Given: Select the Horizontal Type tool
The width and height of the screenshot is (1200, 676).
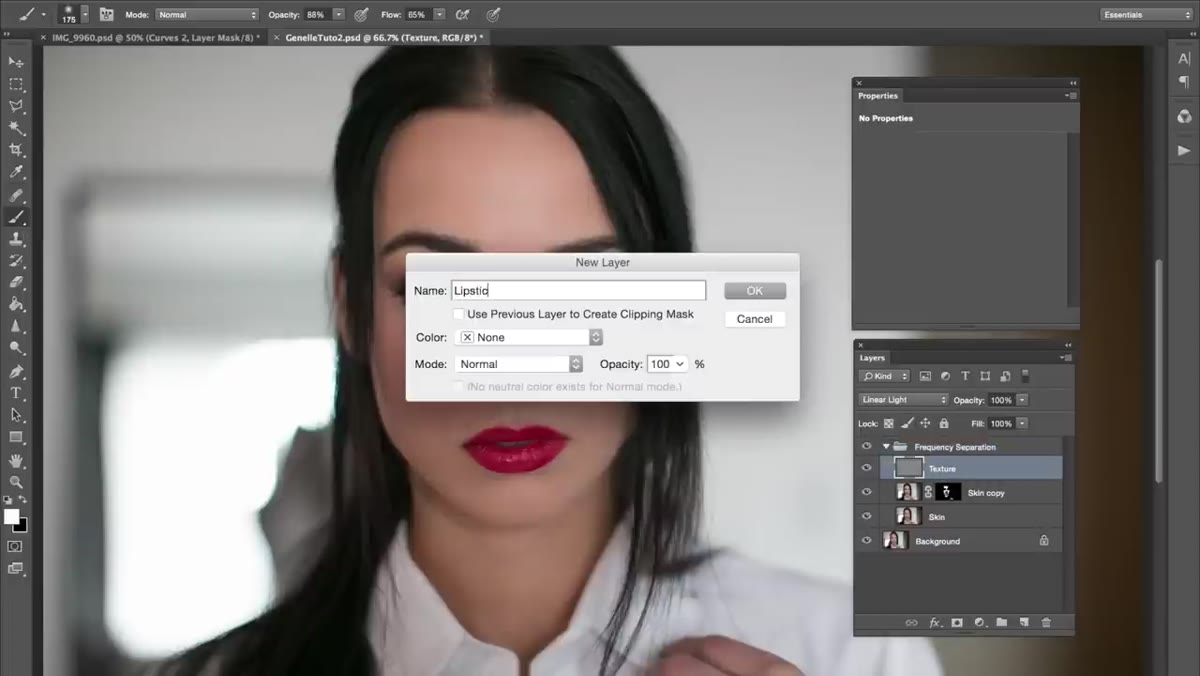Looking at the screenshot, I should (17, 393).
